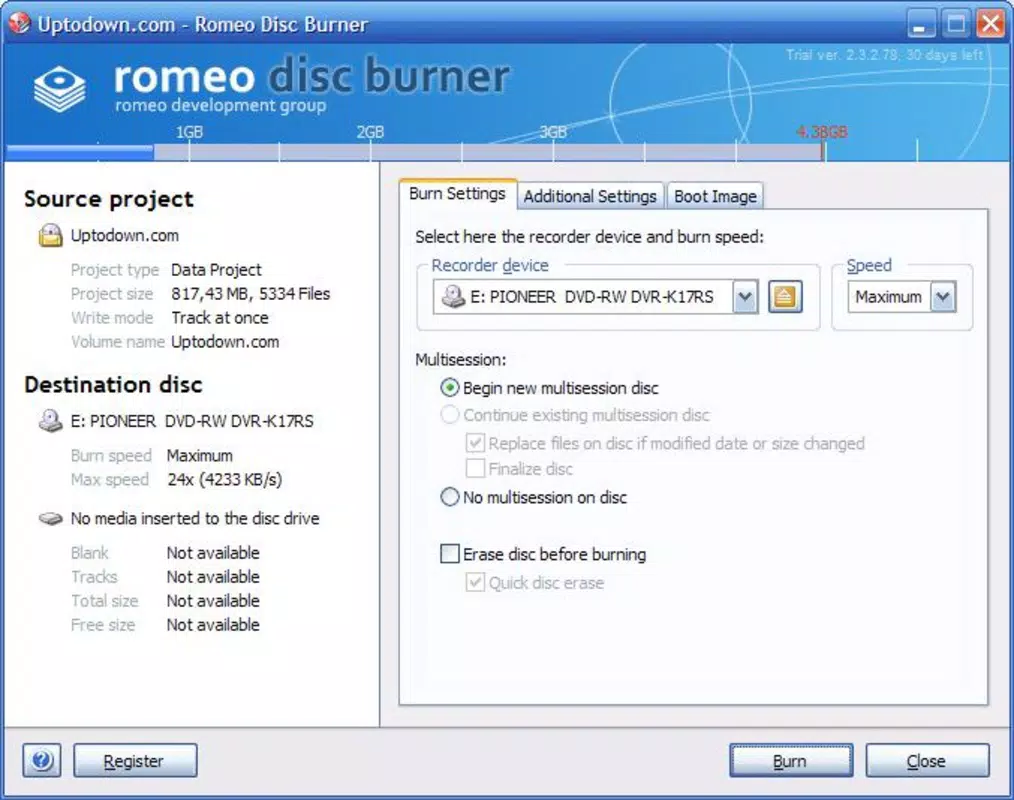1014x800 pixels.
Task: Click the destination disc drive icon
Action: click(x=50, y=421)
